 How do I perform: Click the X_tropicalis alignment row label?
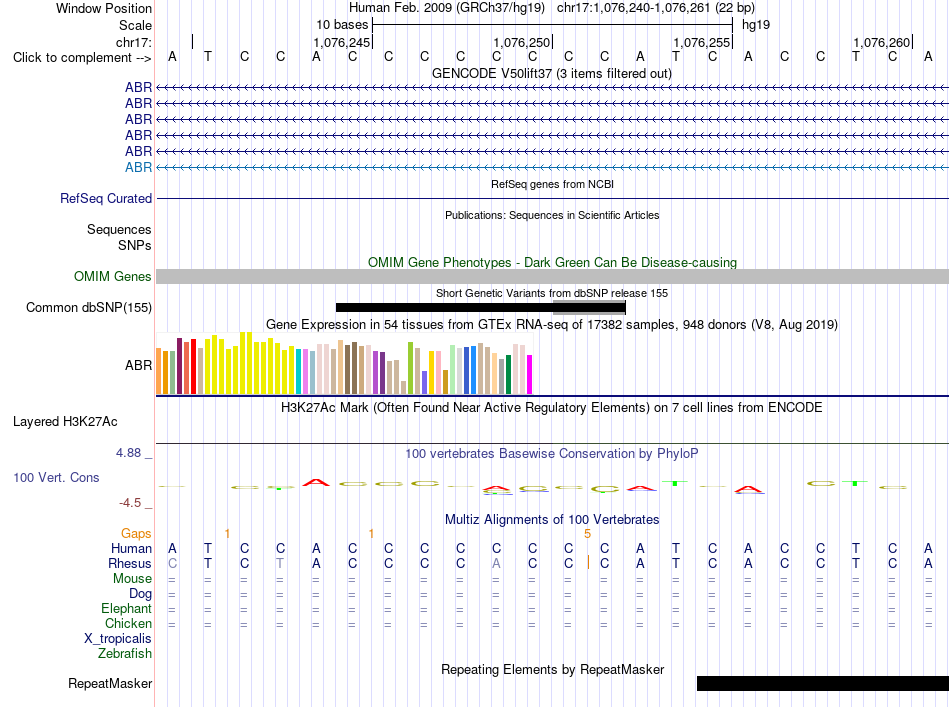(x=118, y=639)
